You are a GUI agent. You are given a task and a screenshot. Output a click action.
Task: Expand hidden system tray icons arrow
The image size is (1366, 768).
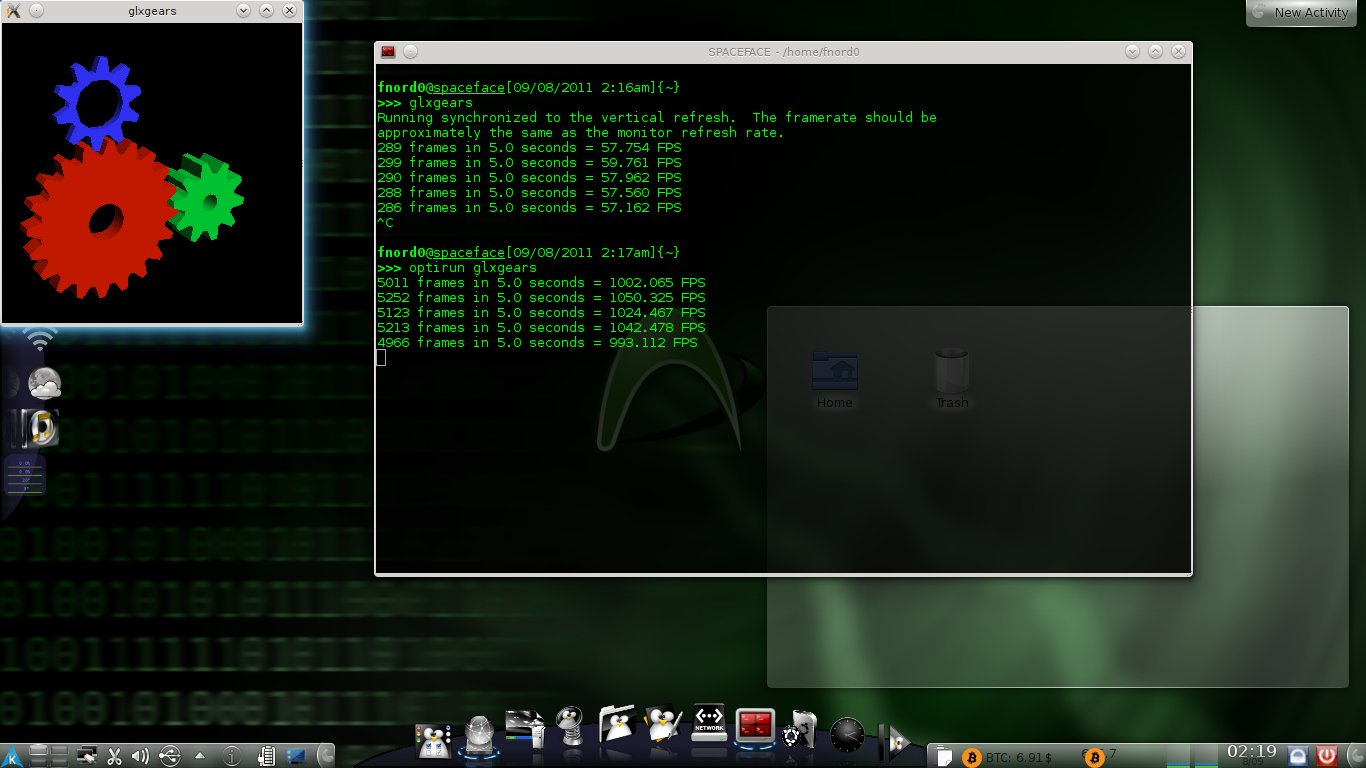200,756
